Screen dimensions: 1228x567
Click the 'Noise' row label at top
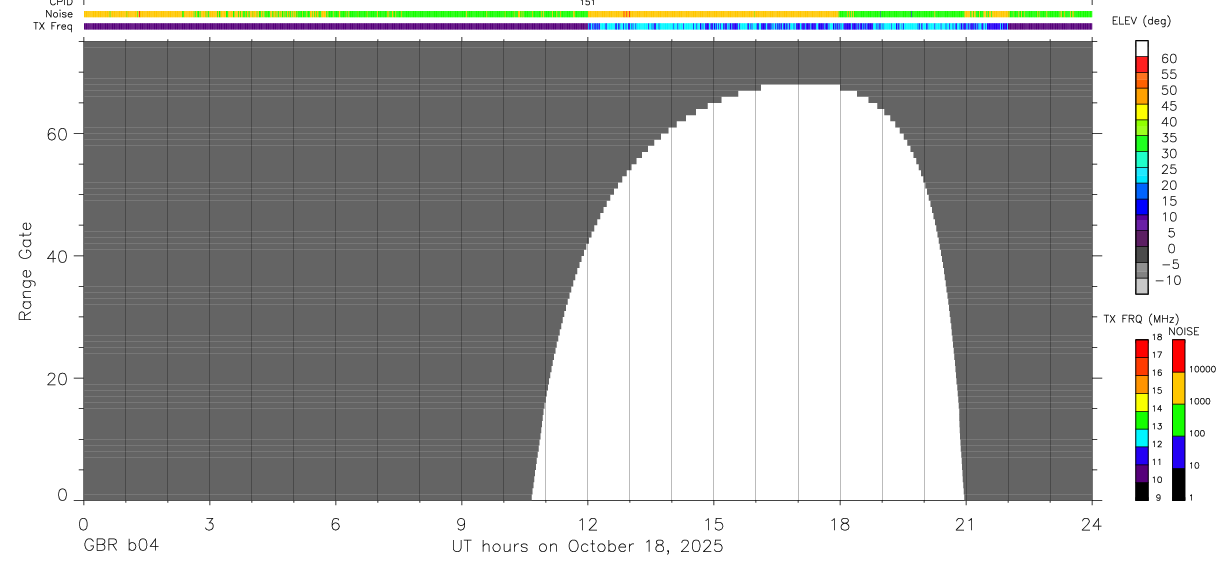point(59,14)
